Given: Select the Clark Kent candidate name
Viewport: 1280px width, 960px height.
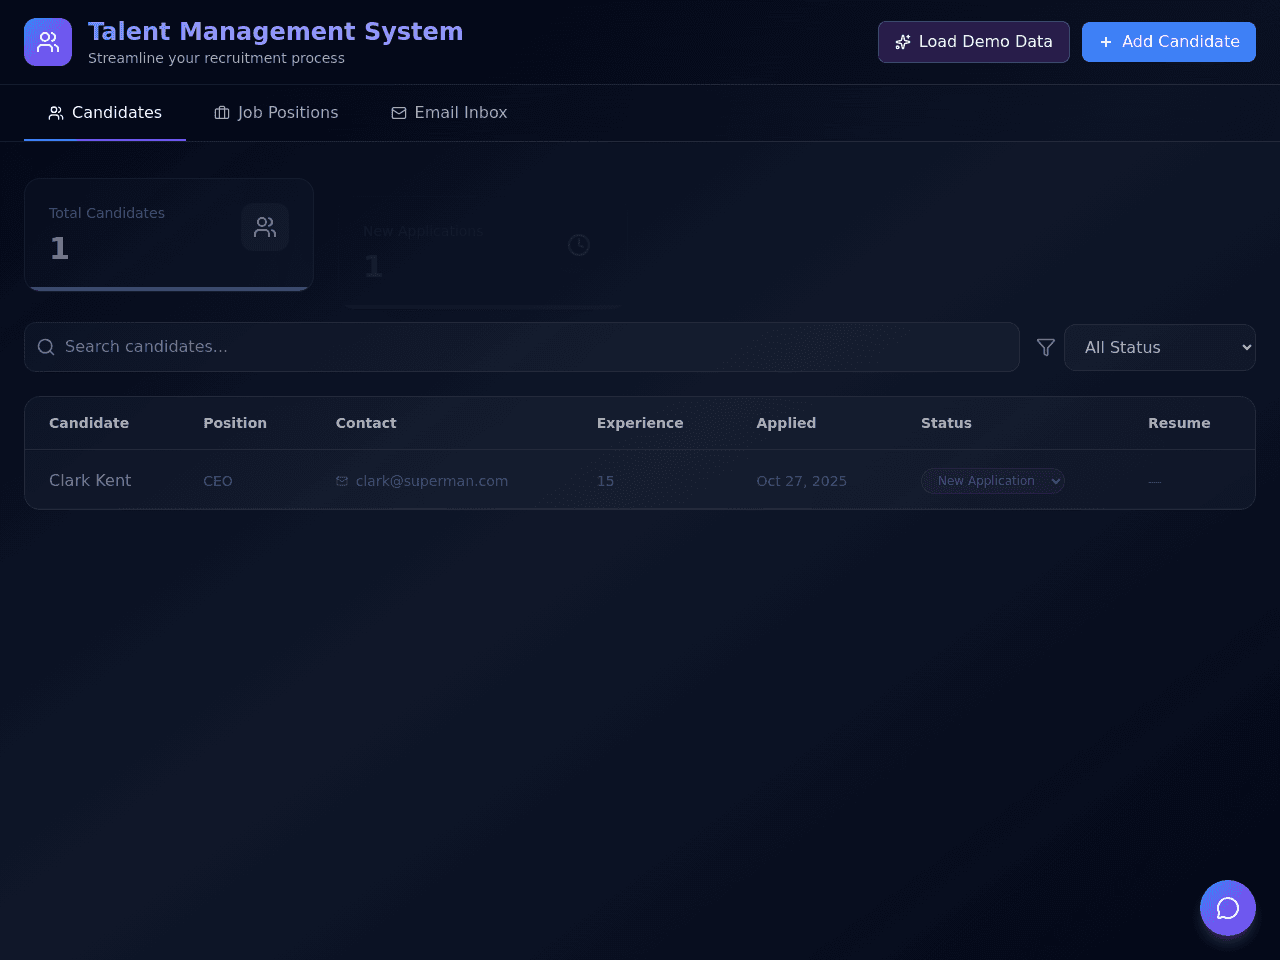Looking at the screenshot, I should click(90, 481).
